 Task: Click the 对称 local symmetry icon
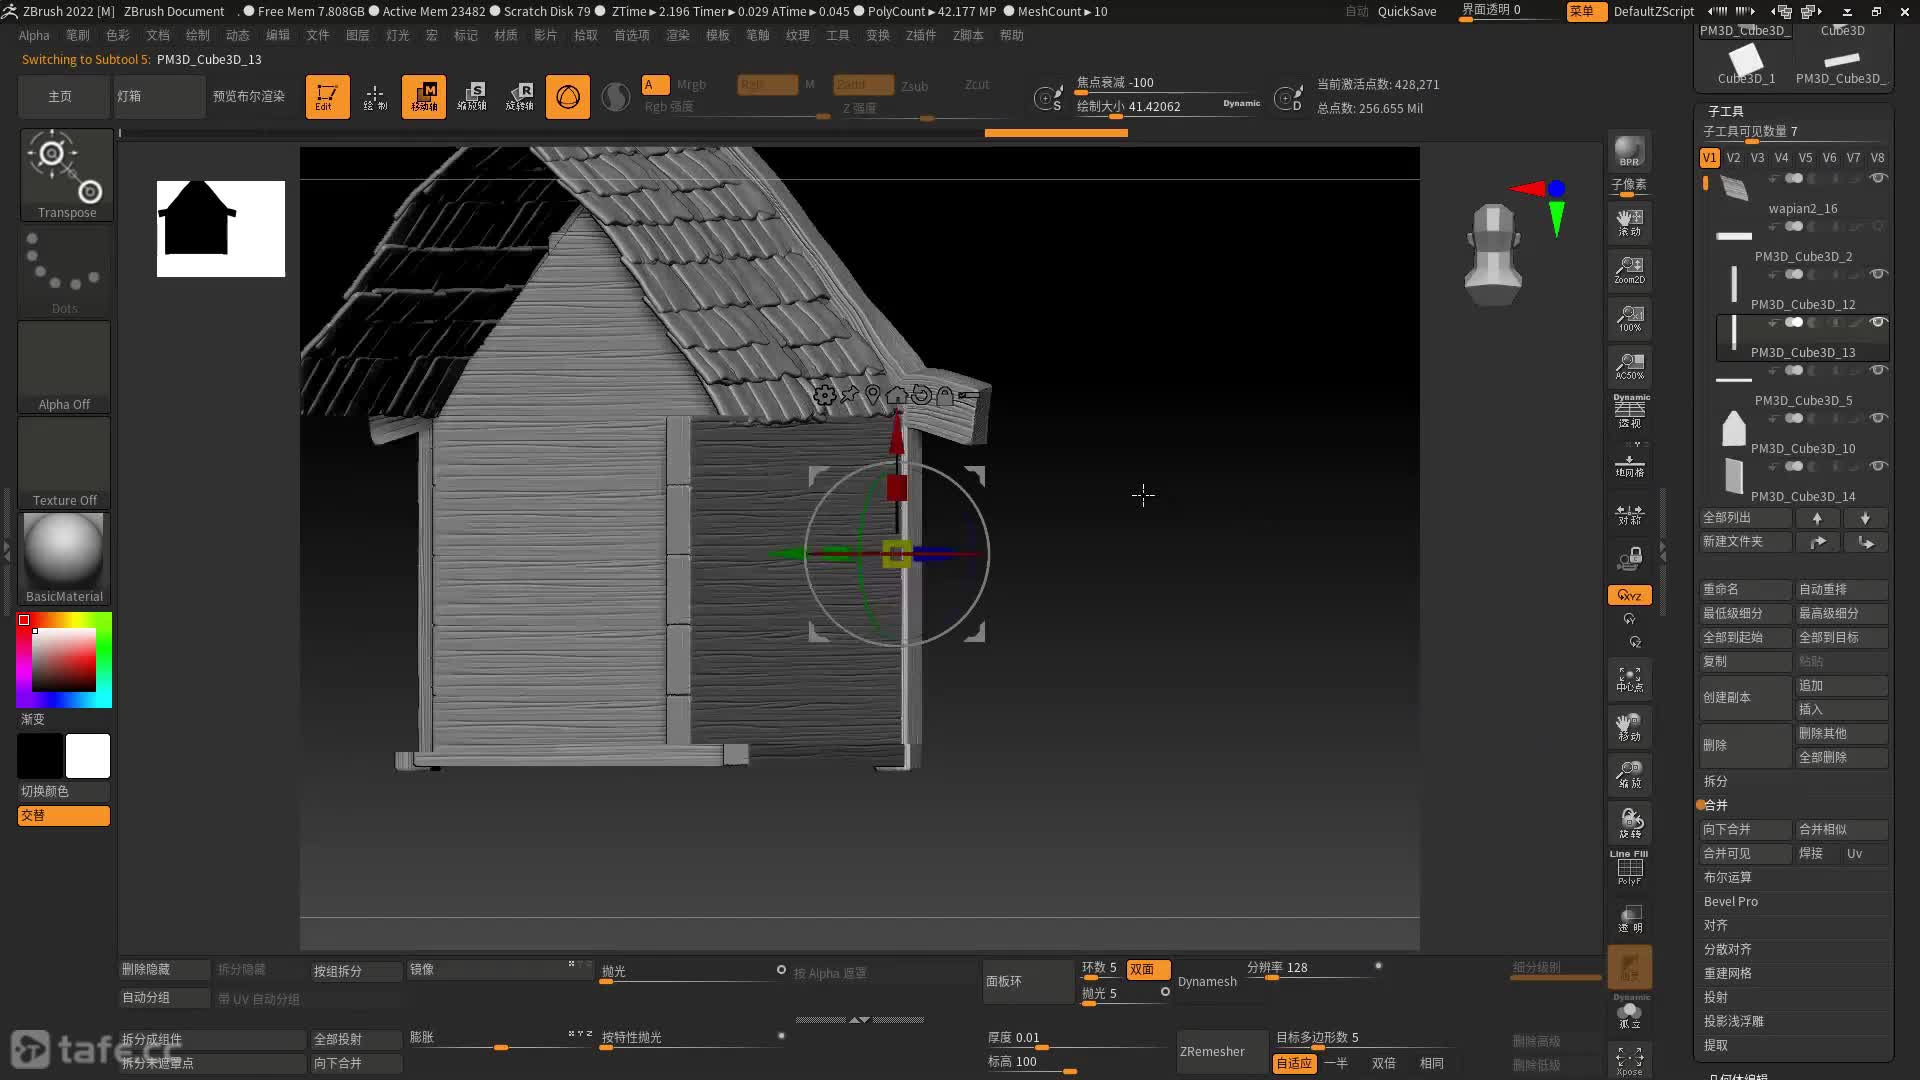[1629, 514]
